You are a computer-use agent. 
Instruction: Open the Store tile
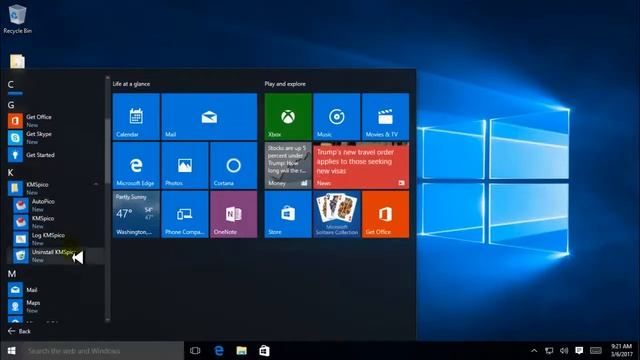click(288, 214)
